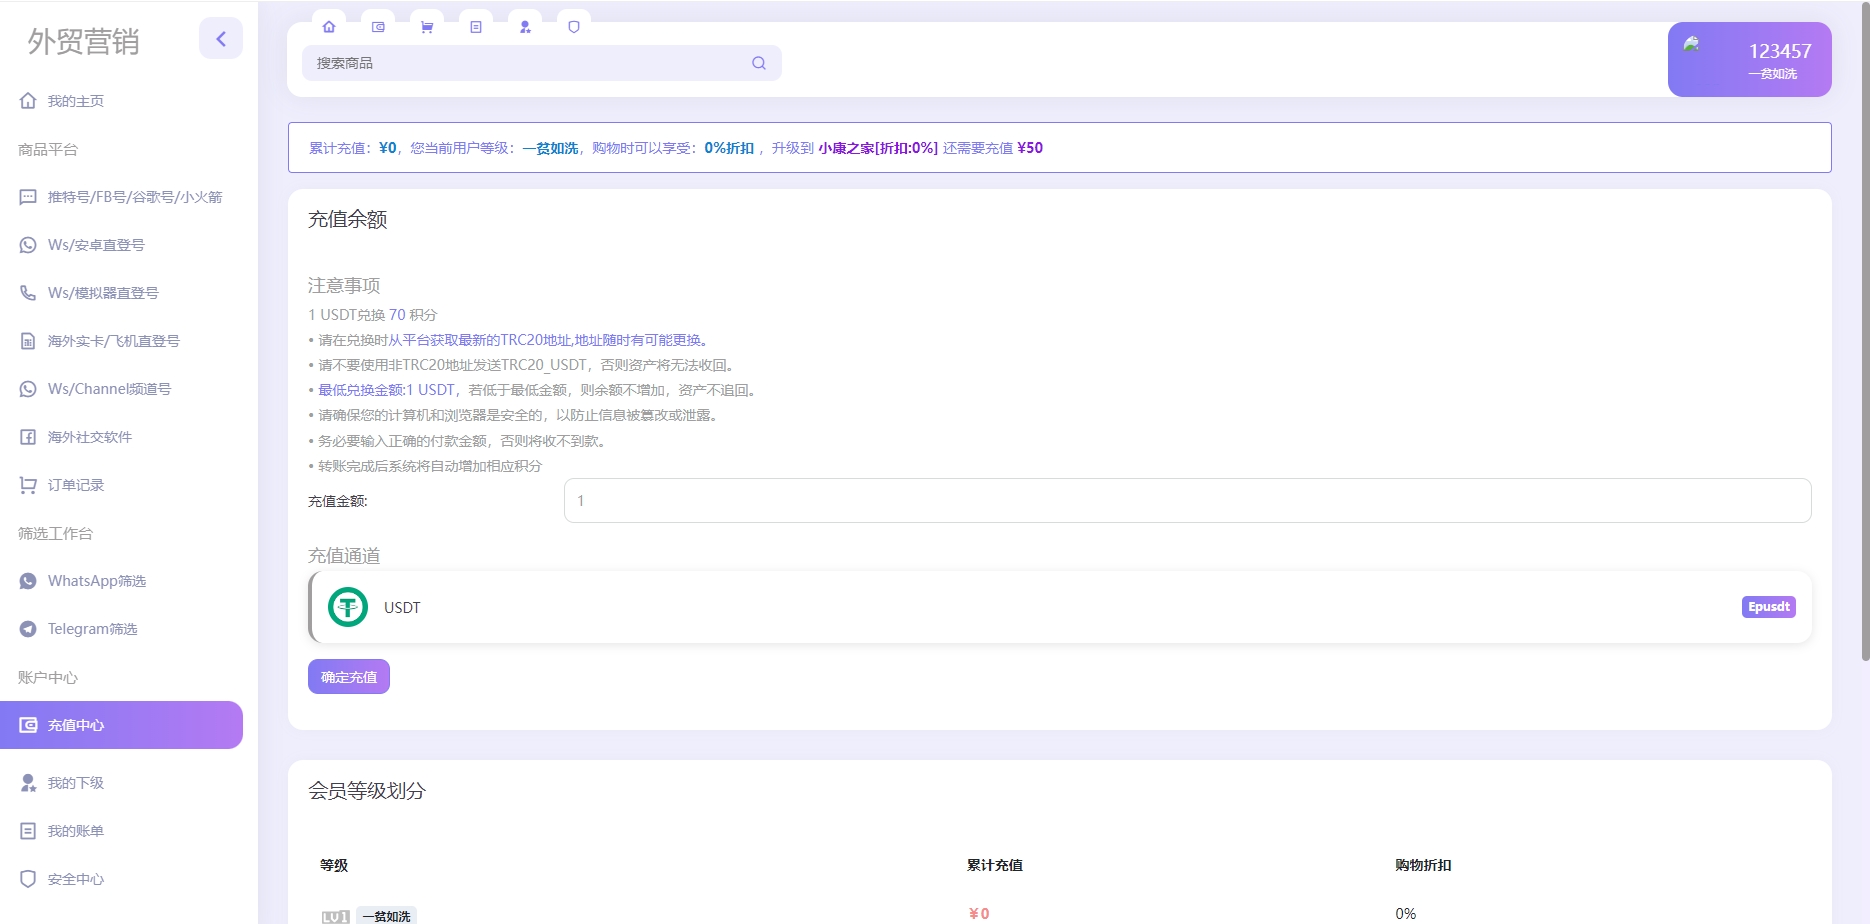Select the USDT recharge channel
This screenshot has width=1870, height=924.
[1060, 607]
